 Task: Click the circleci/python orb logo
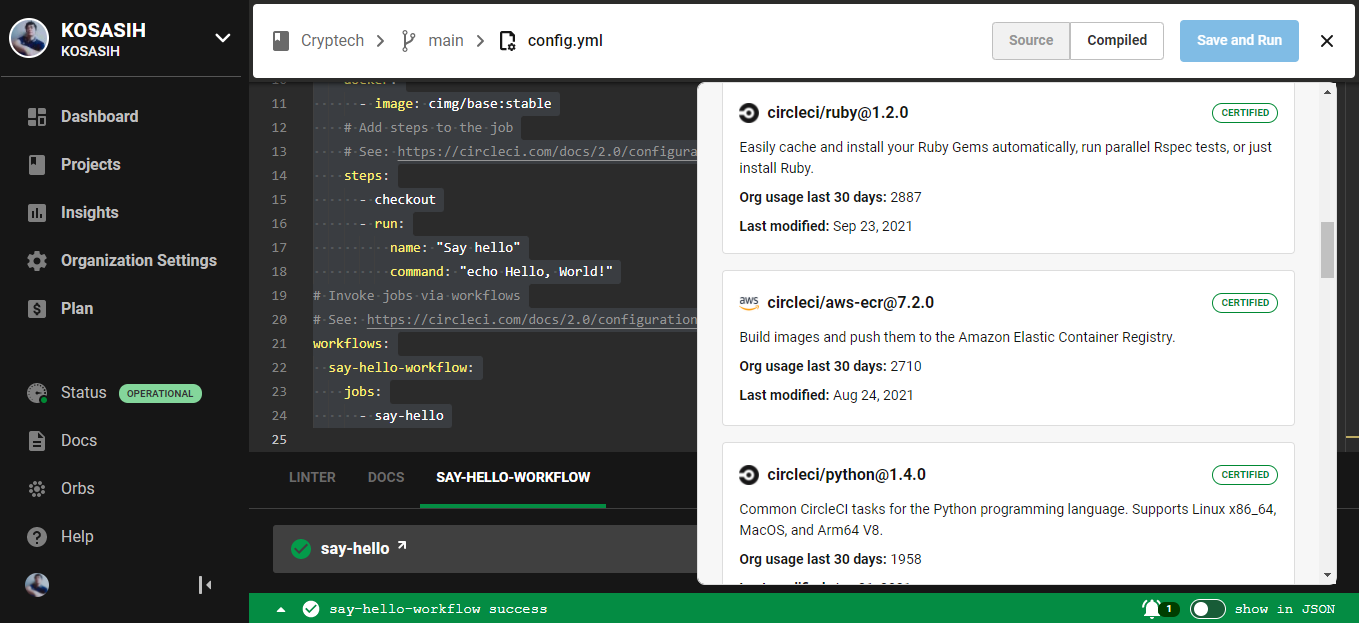pyautogui.click(x=749, y=475)
